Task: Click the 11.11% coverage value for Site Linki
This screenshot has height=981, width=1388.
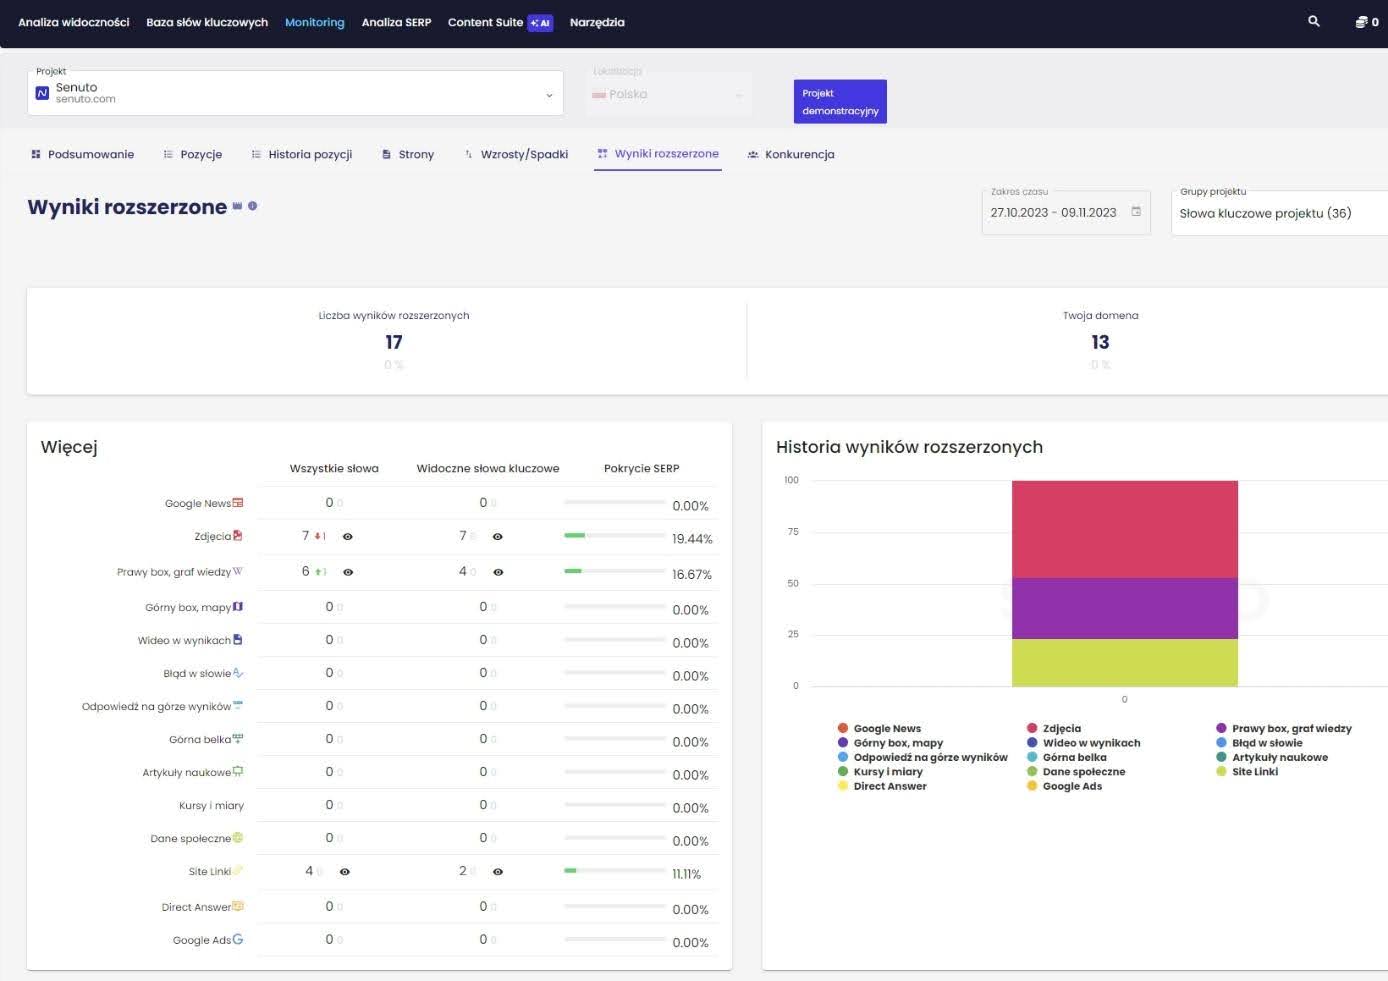Action: (x=687, y=874)
